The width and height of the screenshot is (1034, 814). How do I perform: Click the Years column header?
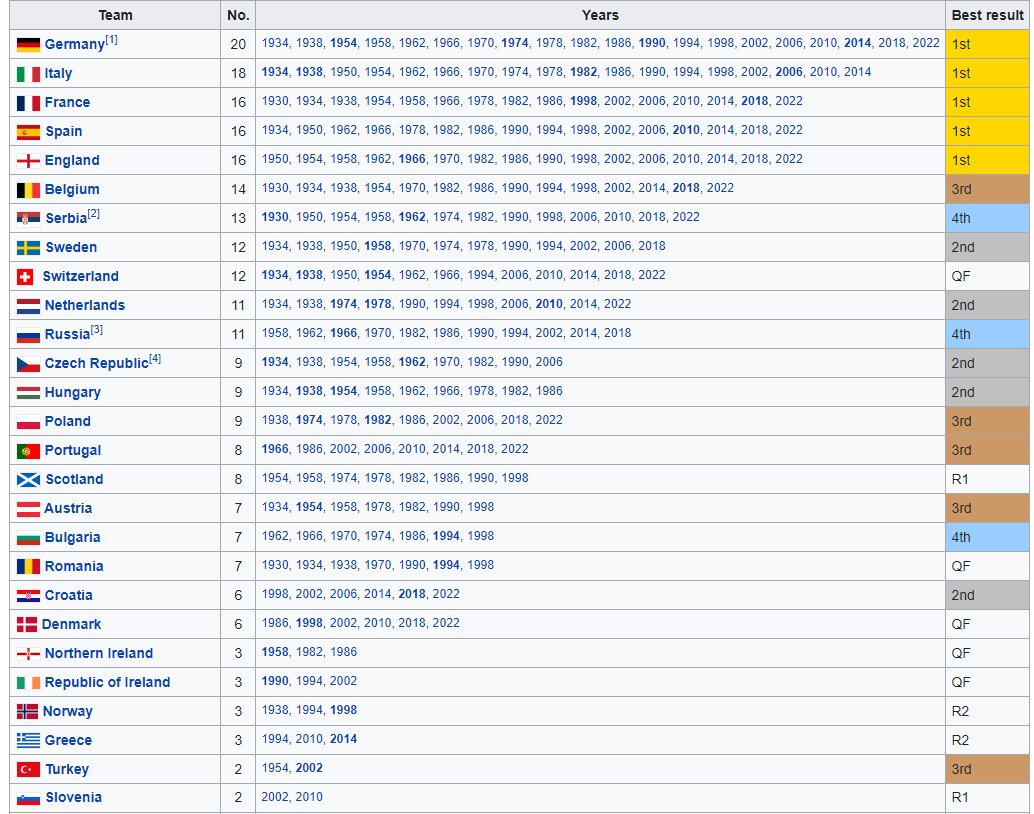coord(600,15)
